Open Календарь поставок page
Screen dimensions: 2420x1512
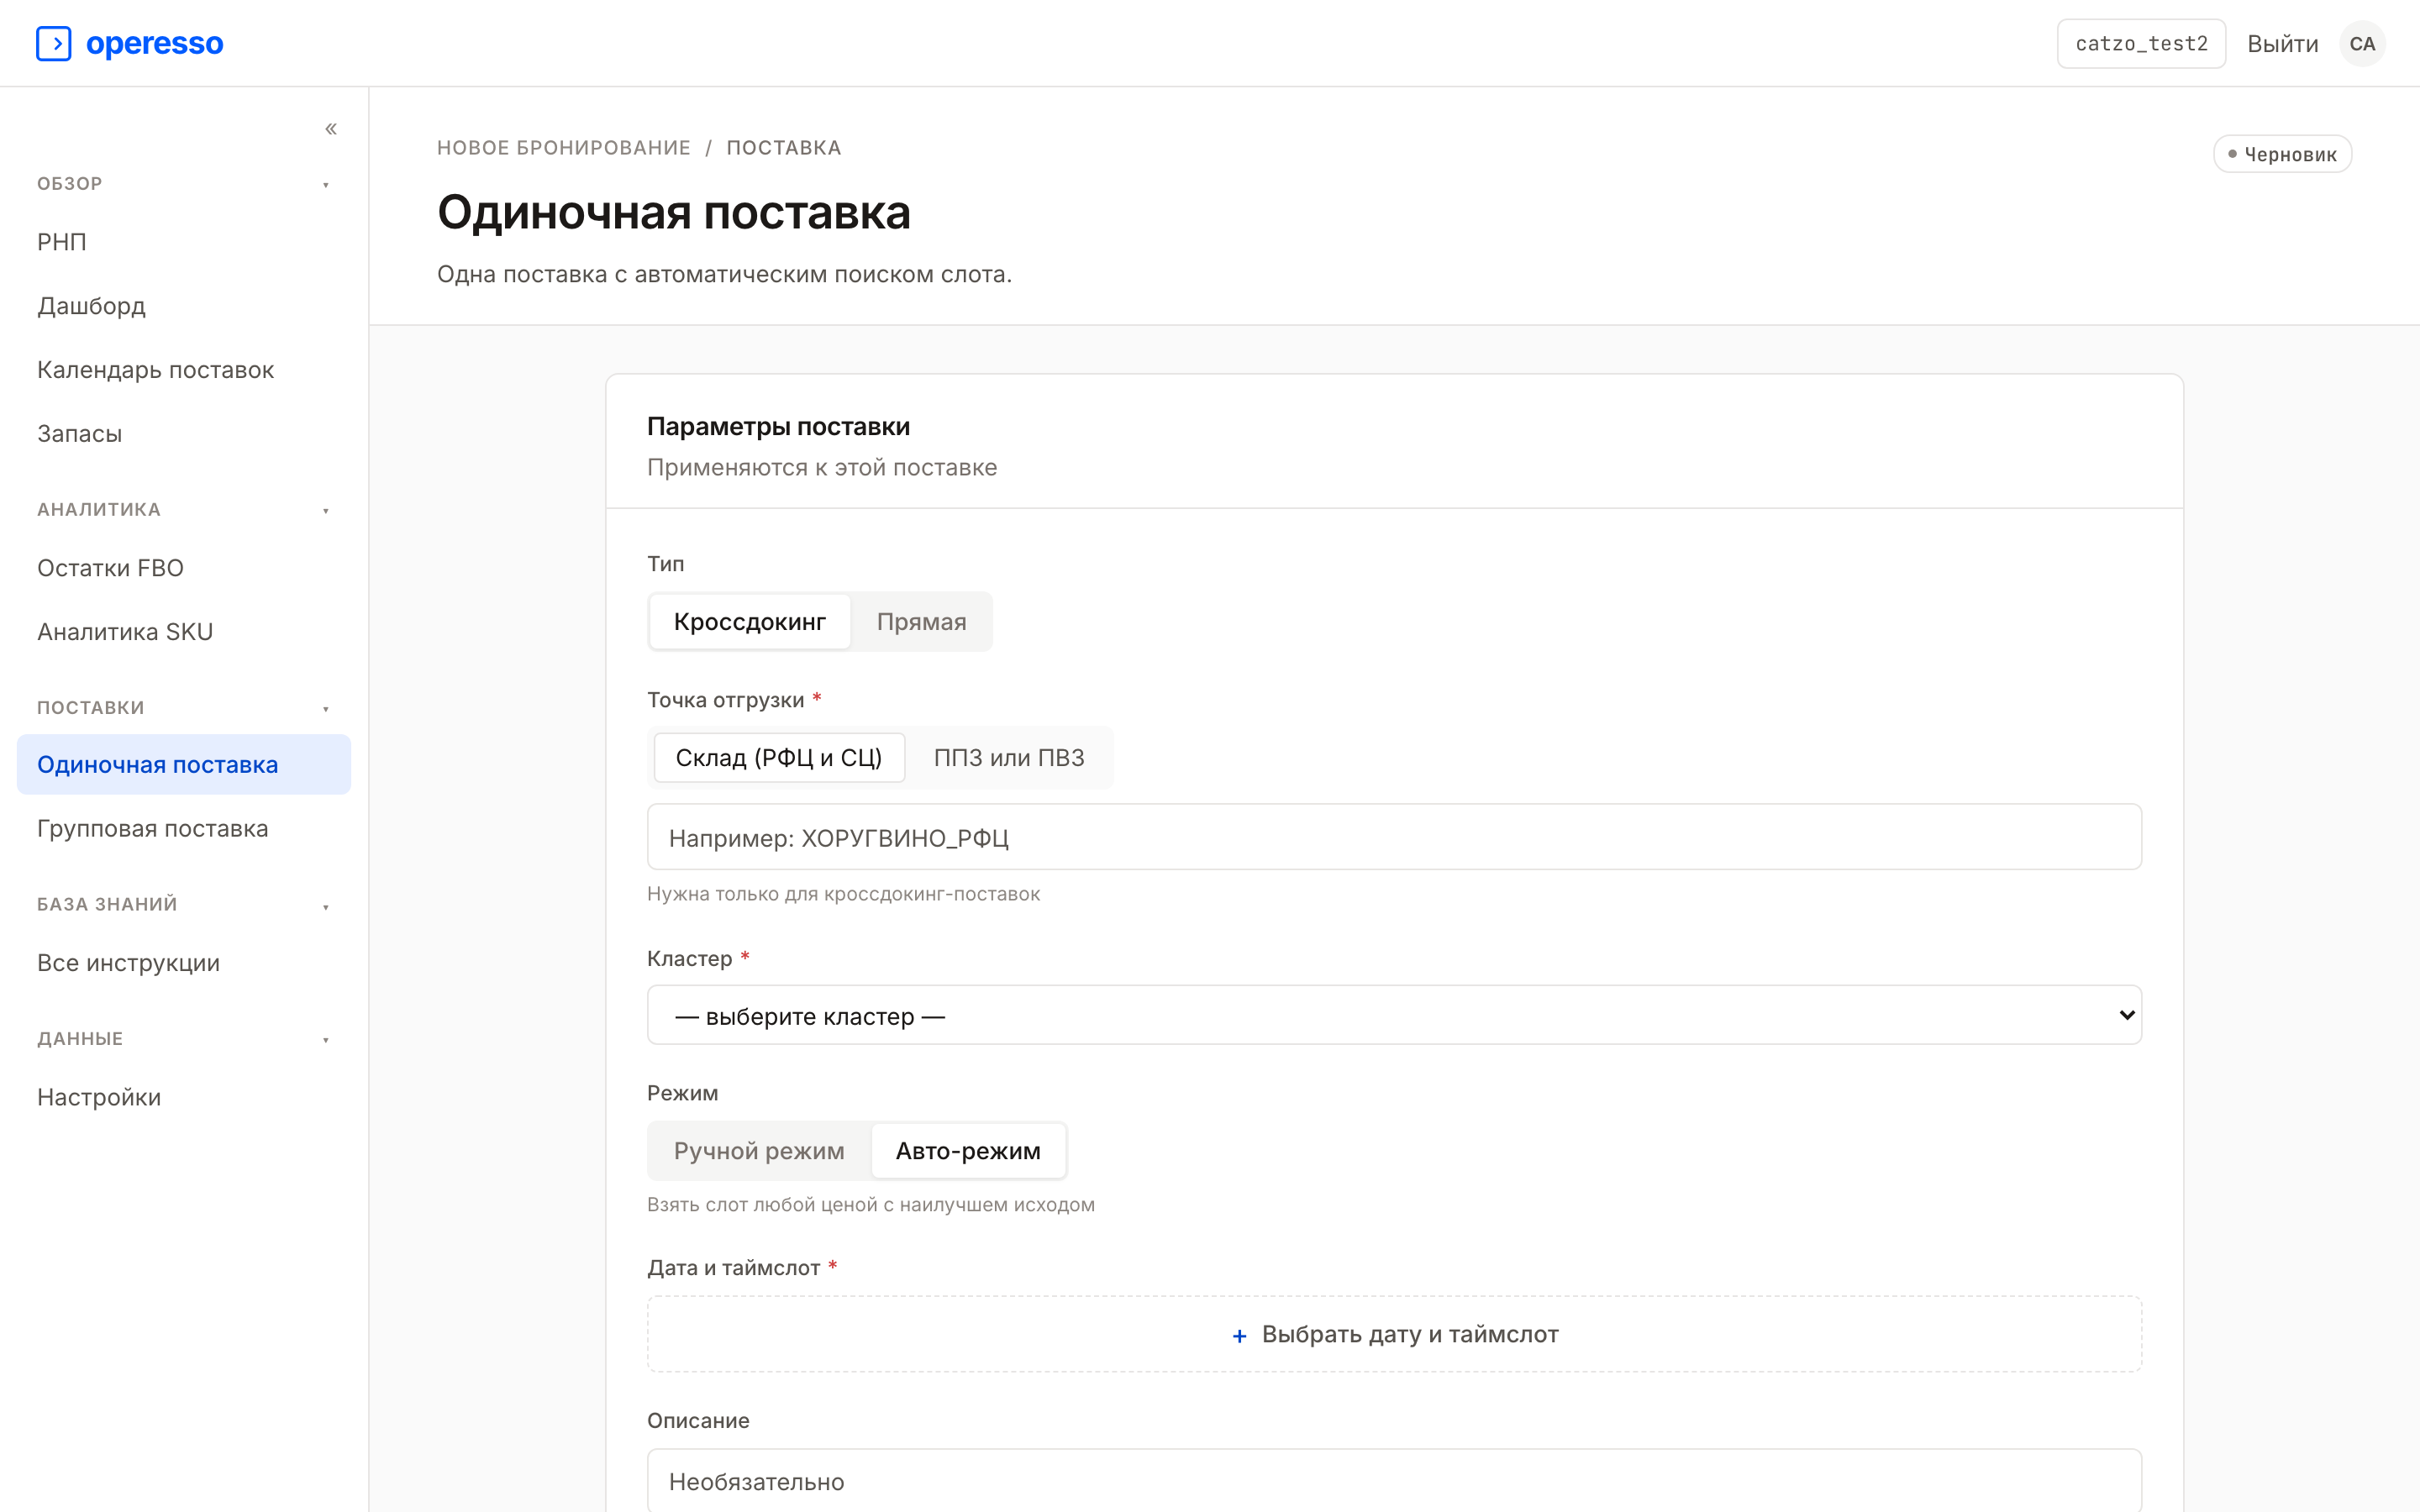184,370
